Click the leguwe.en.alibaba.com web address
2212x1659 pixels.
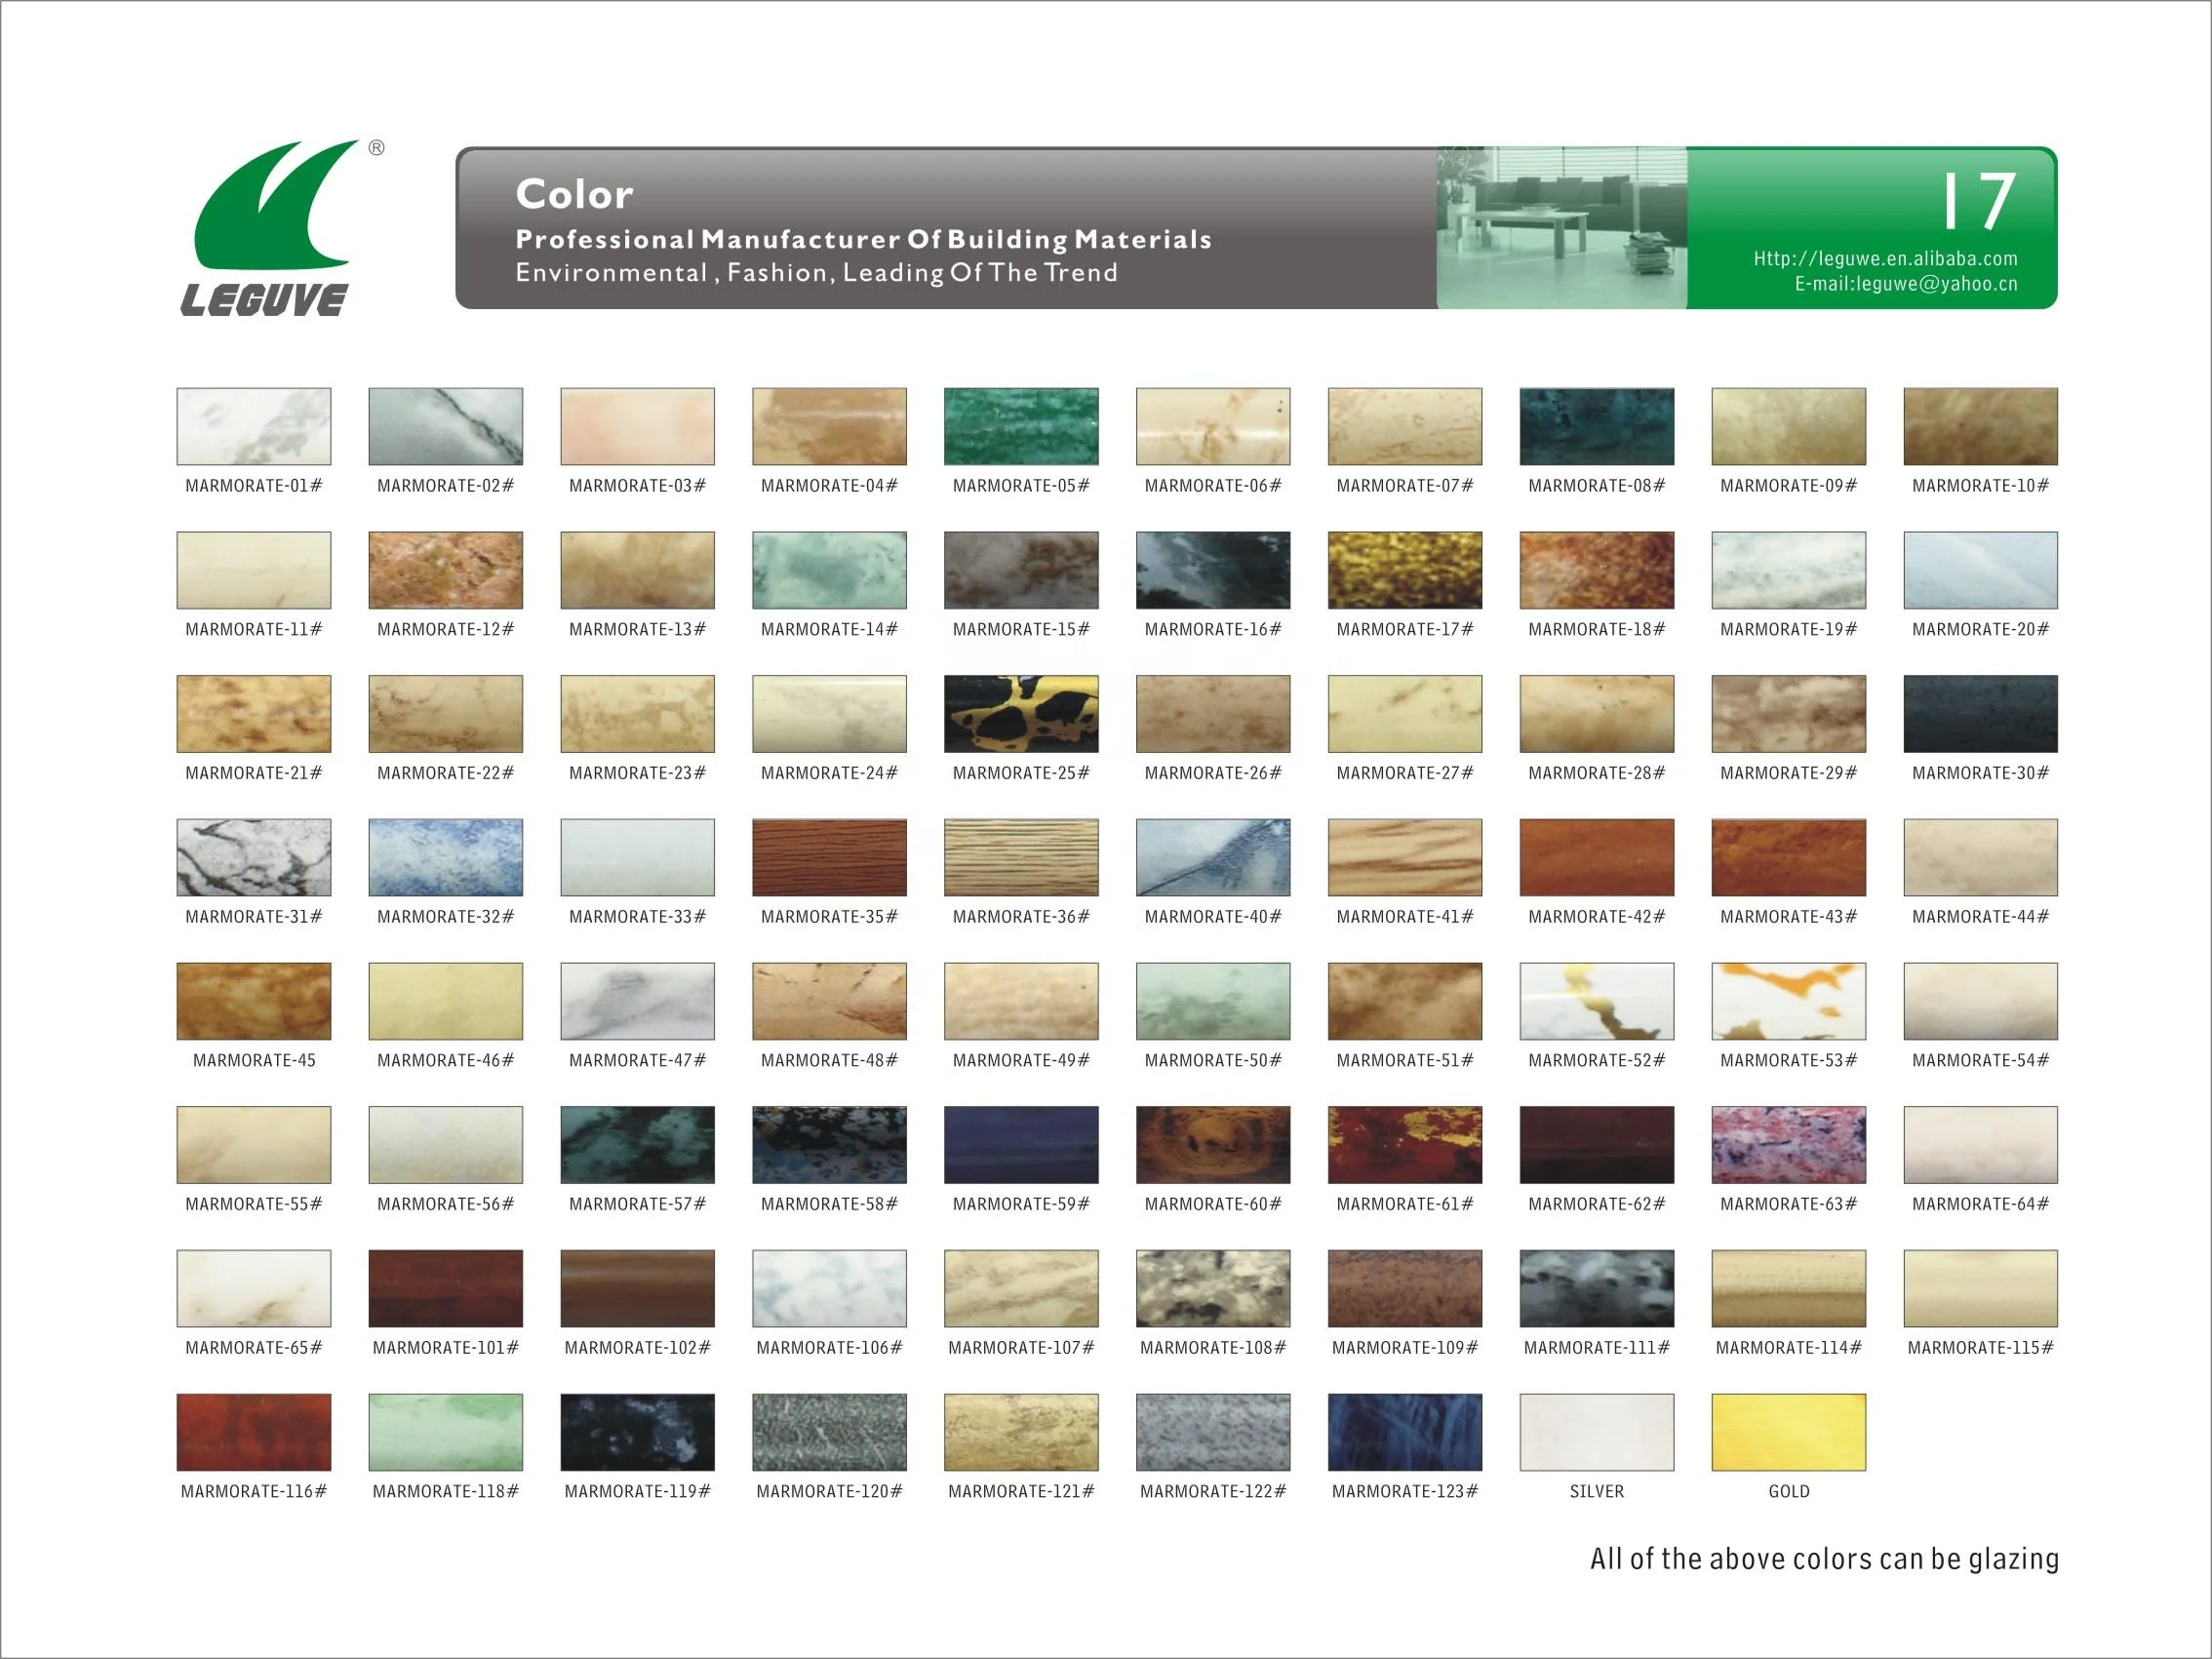[x=1885, y=259]
